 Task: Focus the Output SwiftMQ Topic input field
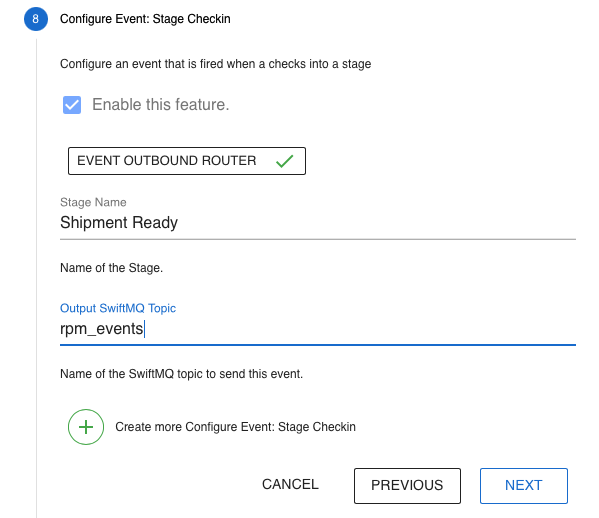[x=318, y=329]
